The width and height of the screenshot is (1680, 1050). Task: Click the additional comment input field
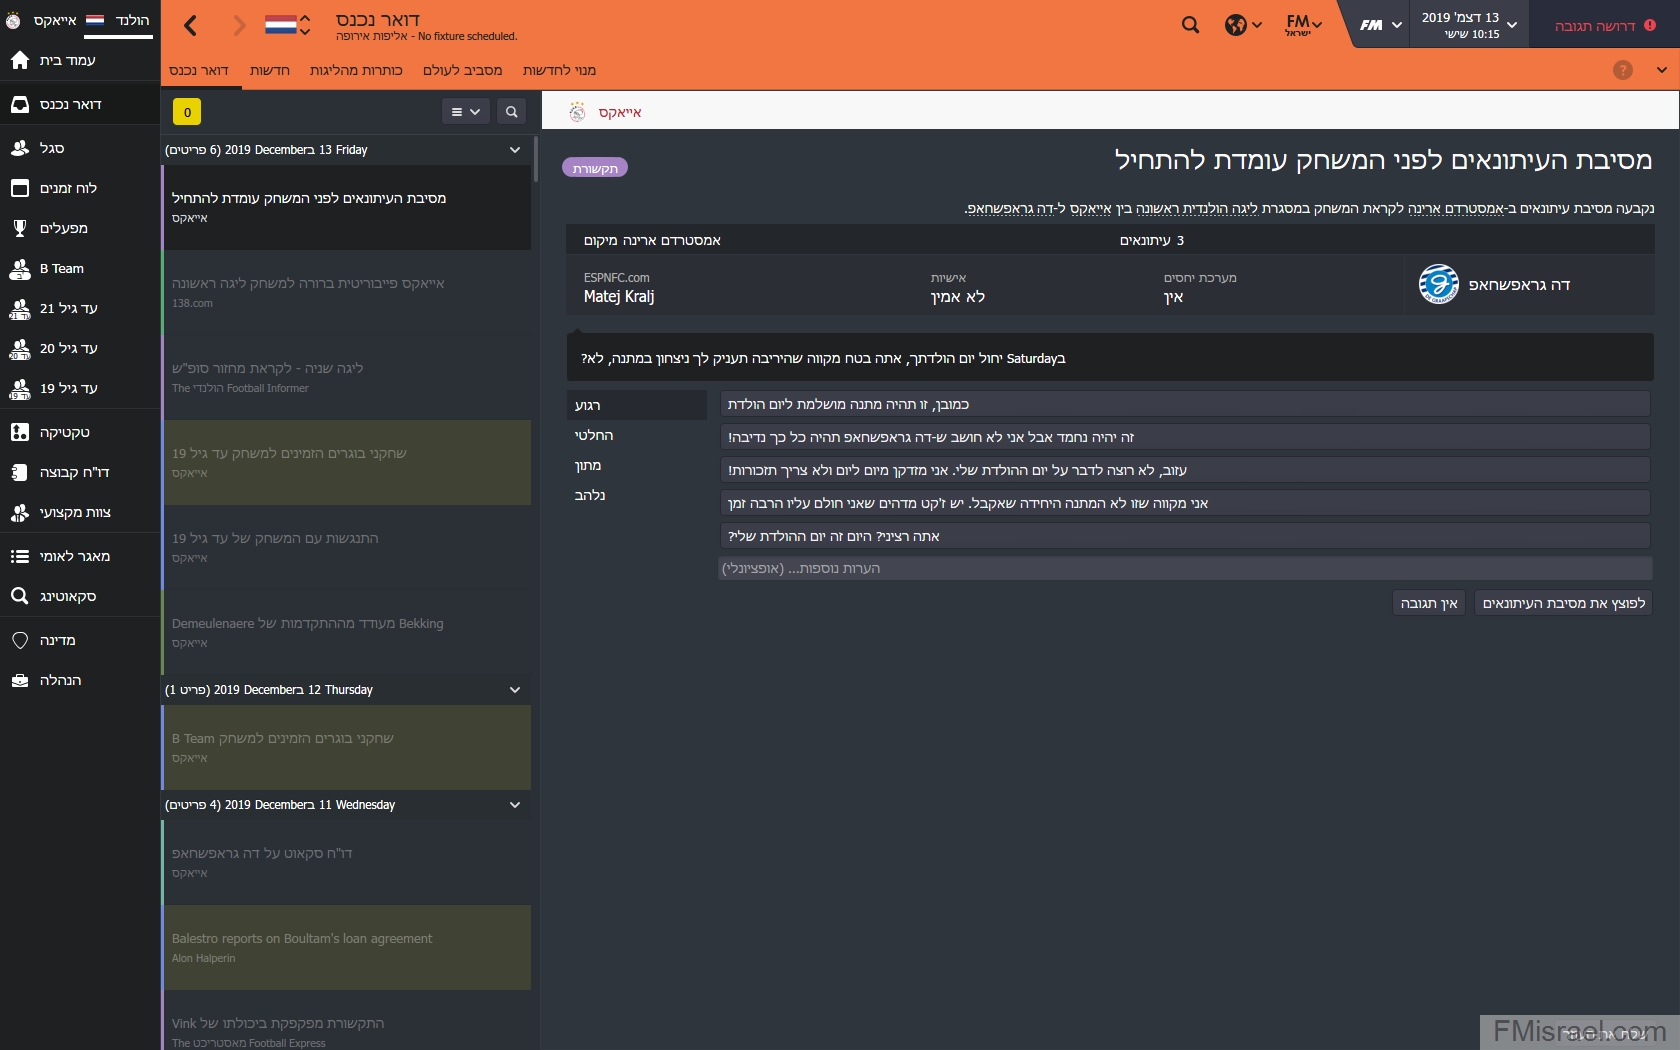pyautogui.click(x=1185, y=568)
